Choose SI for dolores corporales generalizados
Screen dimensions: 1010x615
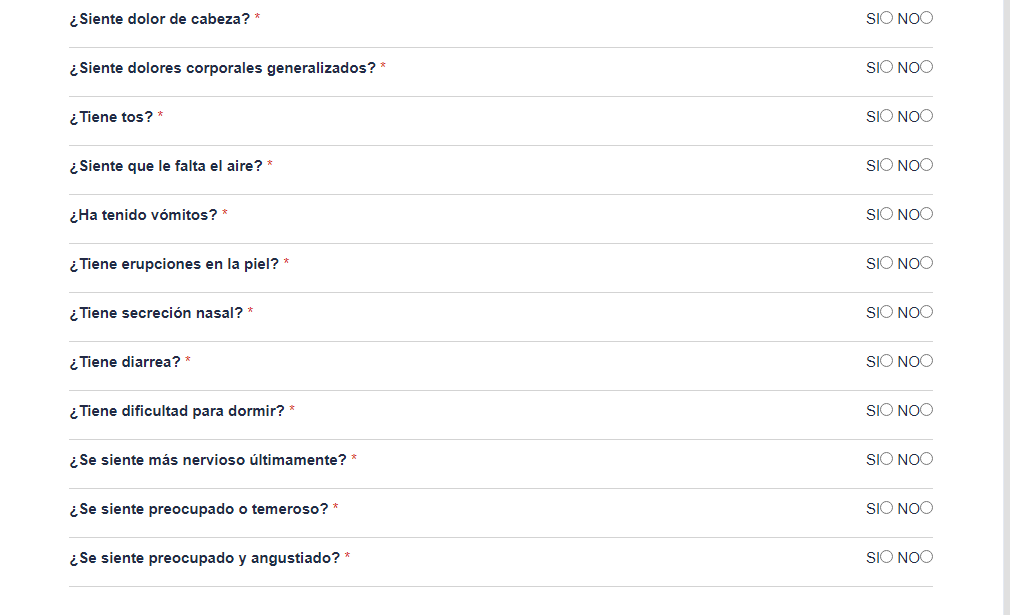886,67
